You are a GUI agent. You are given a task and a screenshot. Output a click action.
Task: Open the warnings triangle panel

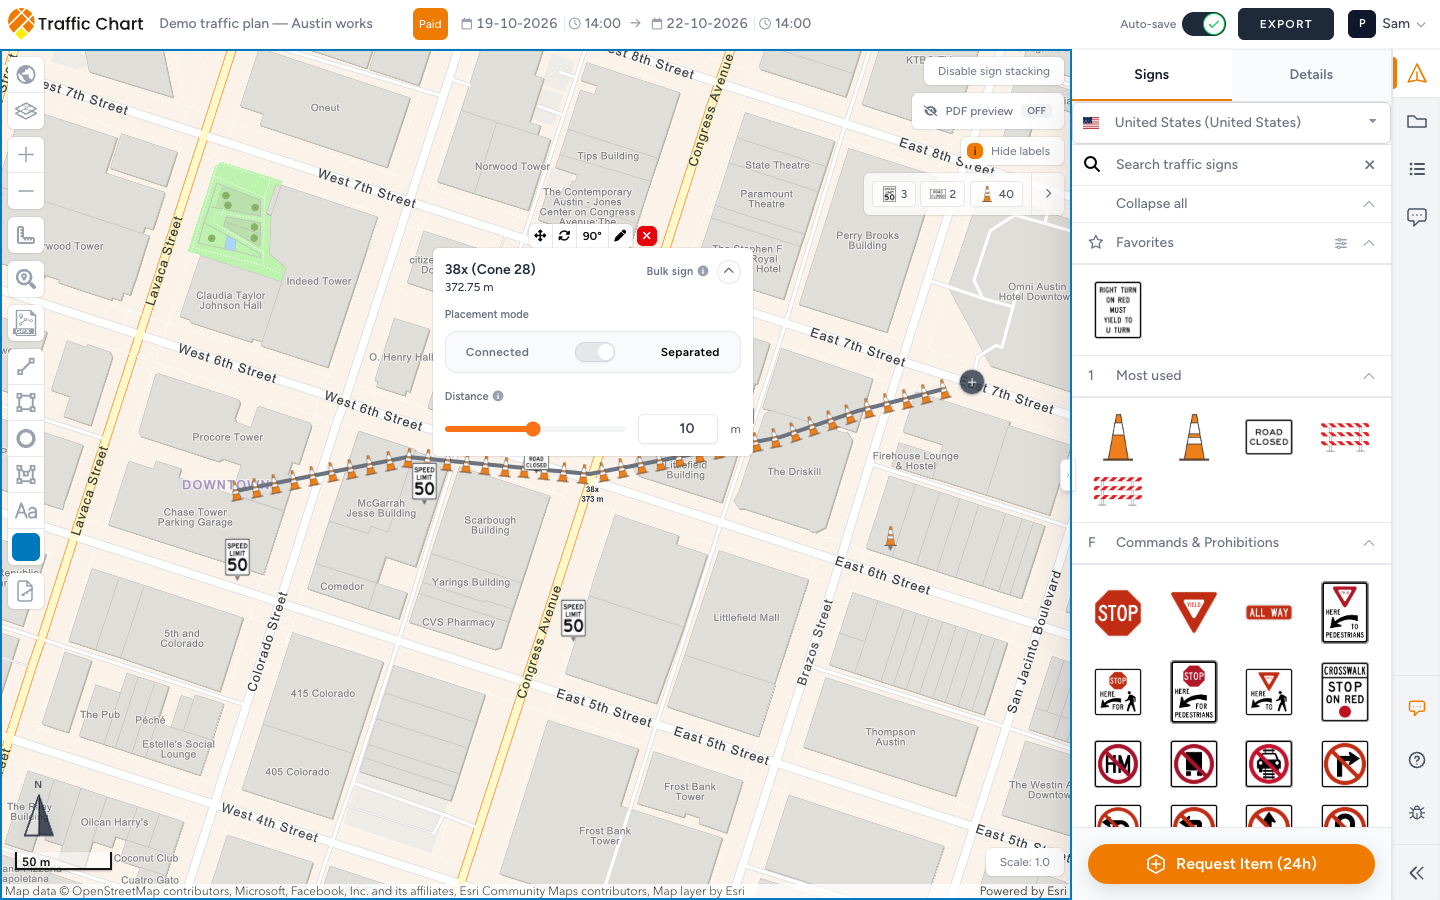tap(1417, 74)
